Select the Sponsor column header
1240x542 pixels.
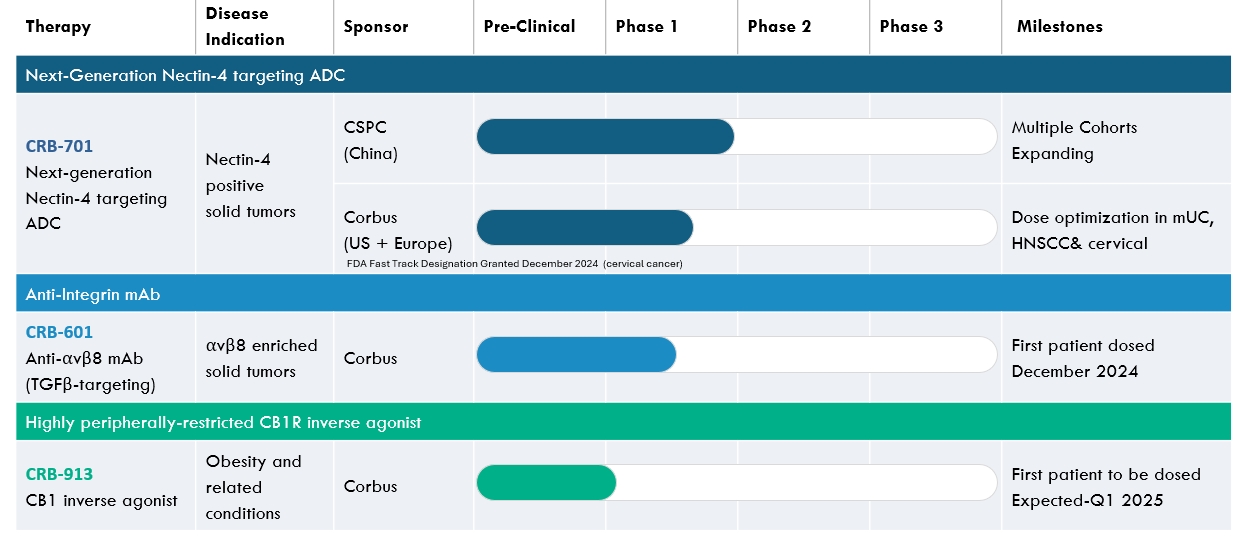coord(375,27)
